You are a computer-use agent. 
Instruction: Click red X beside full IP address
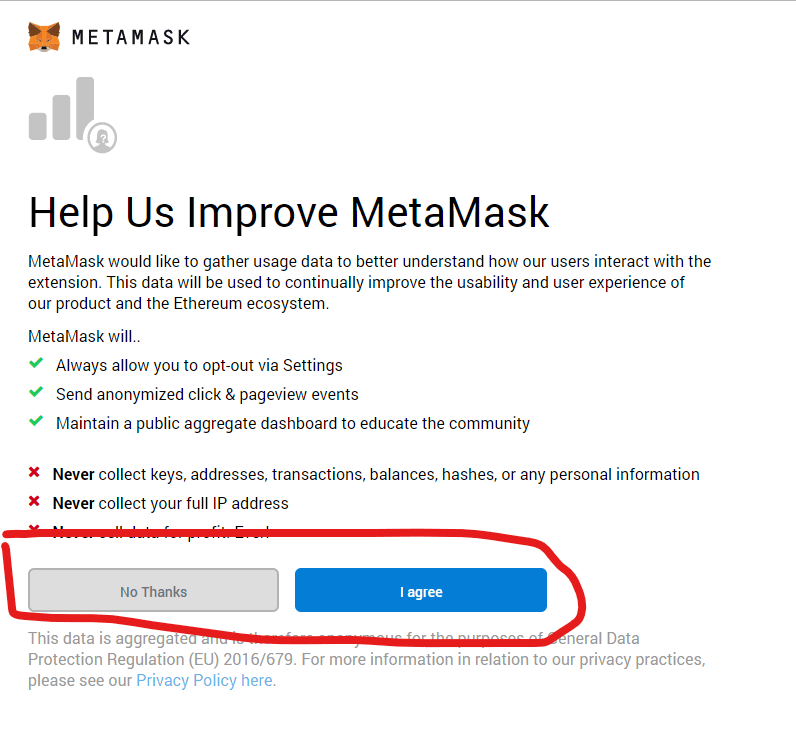[34, 501]
